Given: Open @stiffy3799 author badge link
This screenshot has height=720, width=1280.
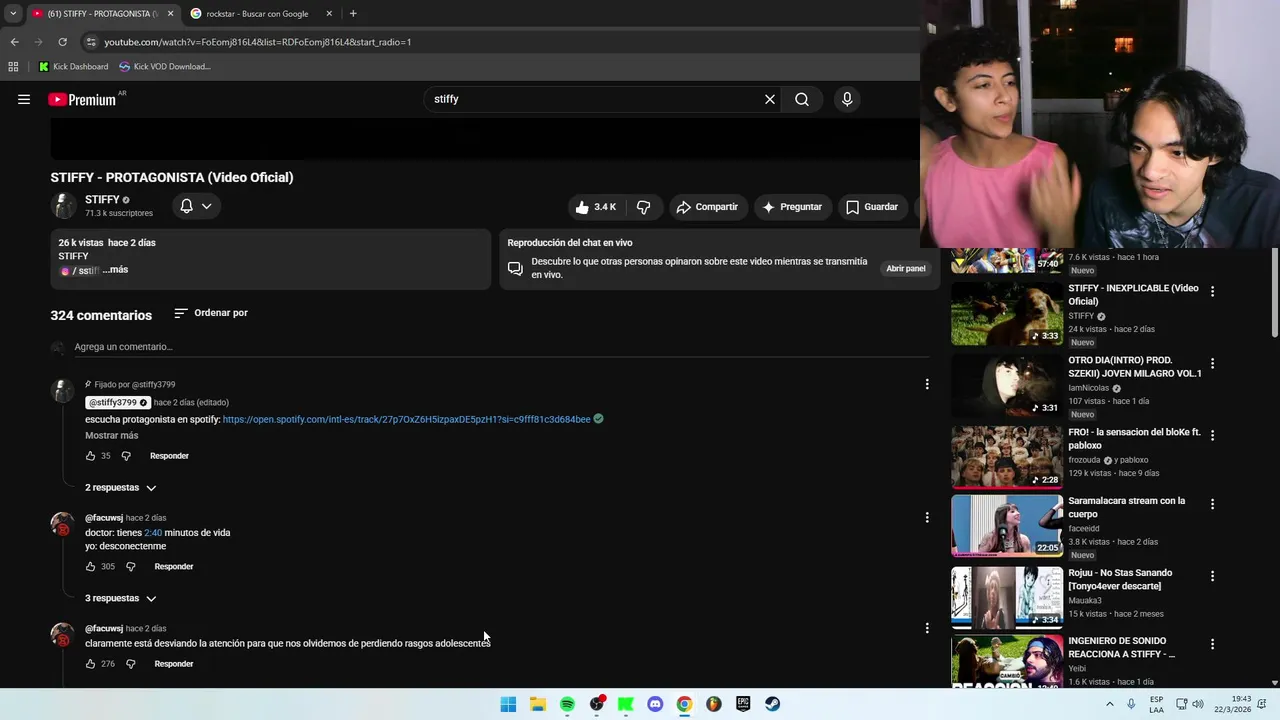Looking at the screenshot, I should [x=117, y=403].
